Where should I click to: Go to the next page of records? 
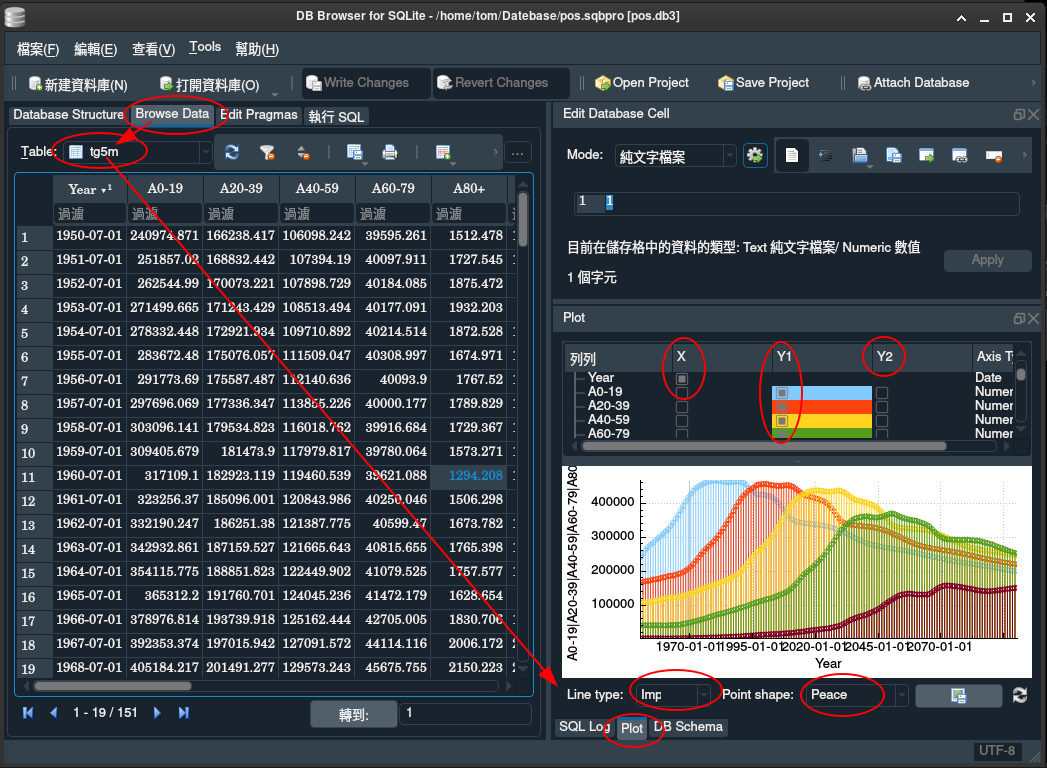click(x=157, y=713)
